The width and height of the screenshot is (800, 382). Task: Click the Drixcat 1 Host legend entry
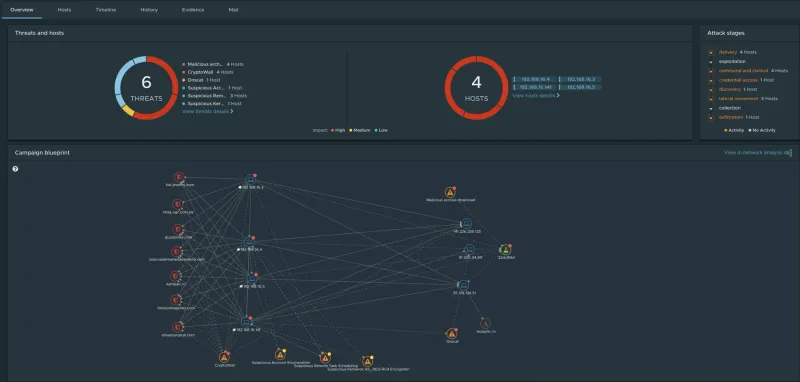tap(201, 80)
